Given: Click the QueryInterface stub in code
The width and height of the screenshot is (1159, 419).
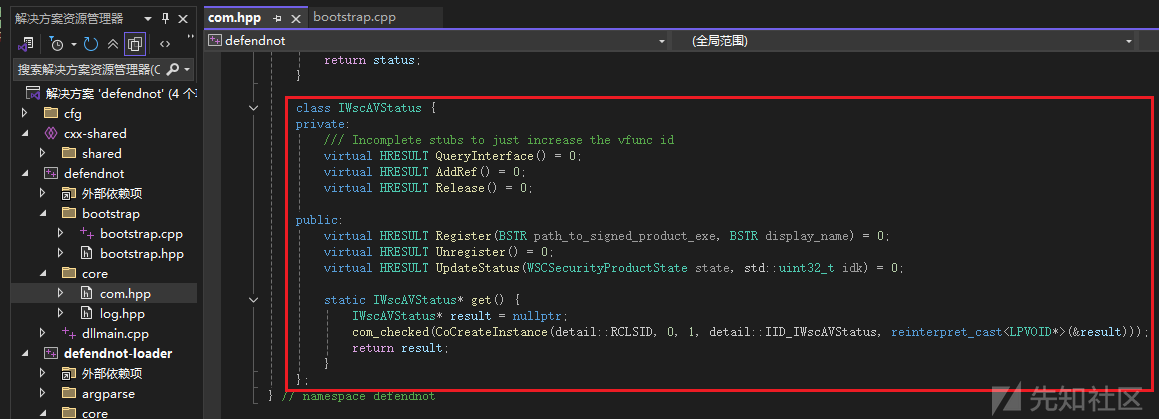Looking at the screenshot, I should pos(484,156).
